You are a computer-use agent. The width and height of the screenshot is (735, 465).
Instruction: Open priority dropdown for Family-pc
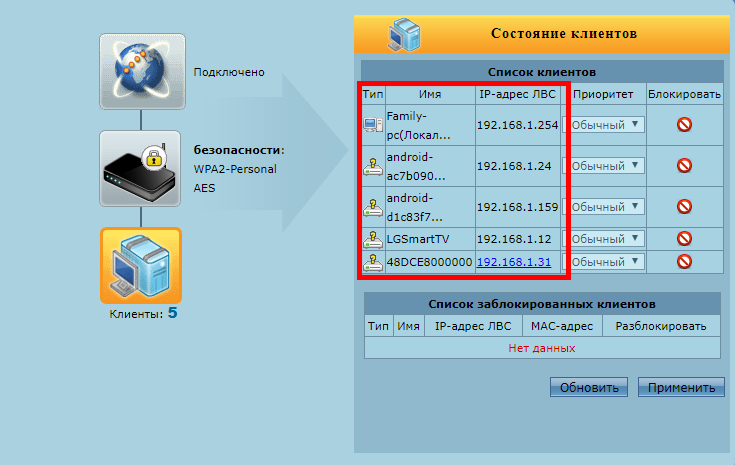pos(604,125)
